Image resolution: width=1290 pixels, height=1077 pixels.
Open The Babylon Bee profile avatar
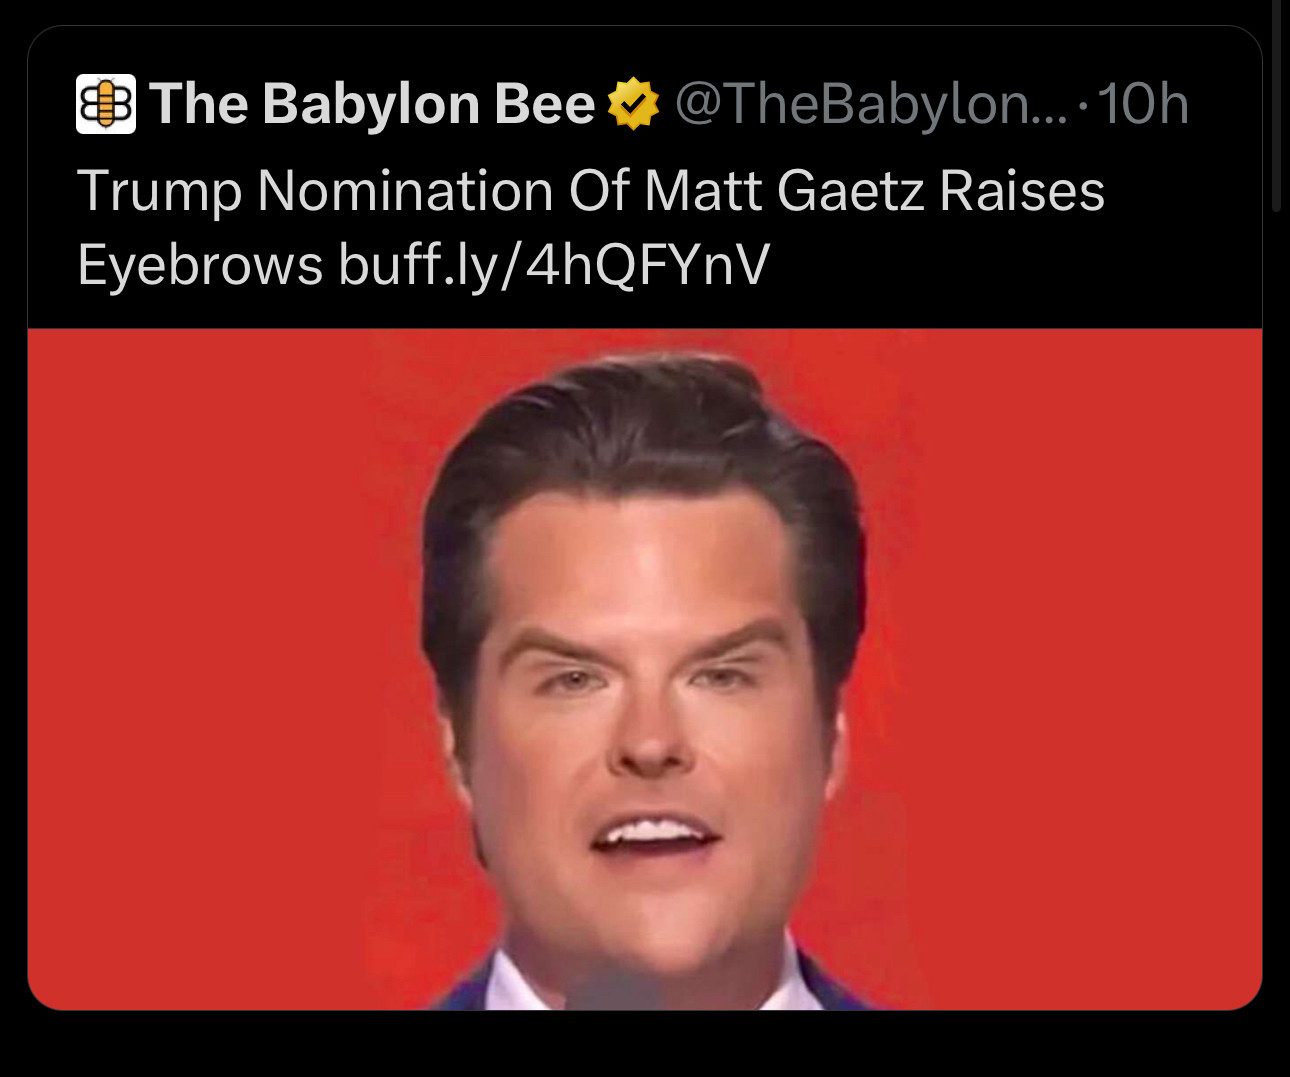tap(105, 104)
